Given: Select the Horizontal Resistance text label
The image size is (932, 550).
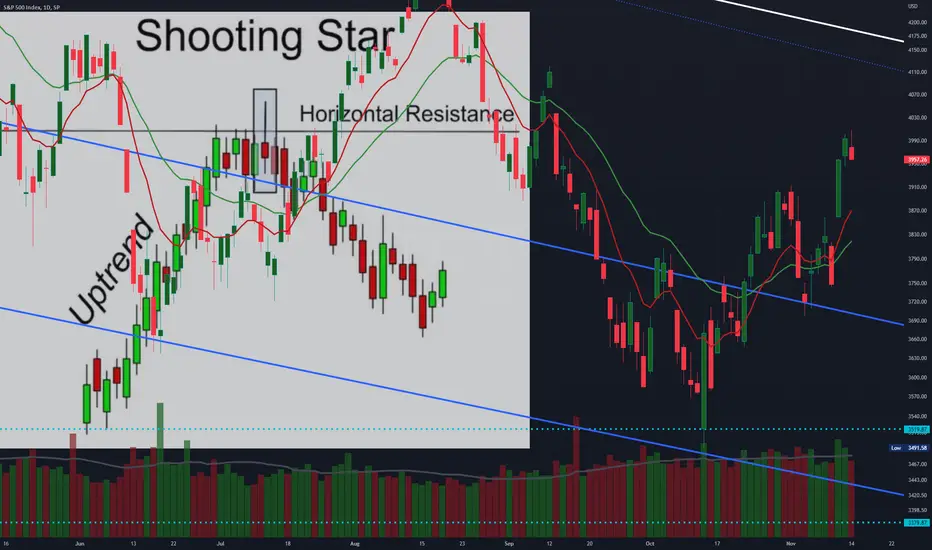Looking at the screenshot, I should (407, 114).
